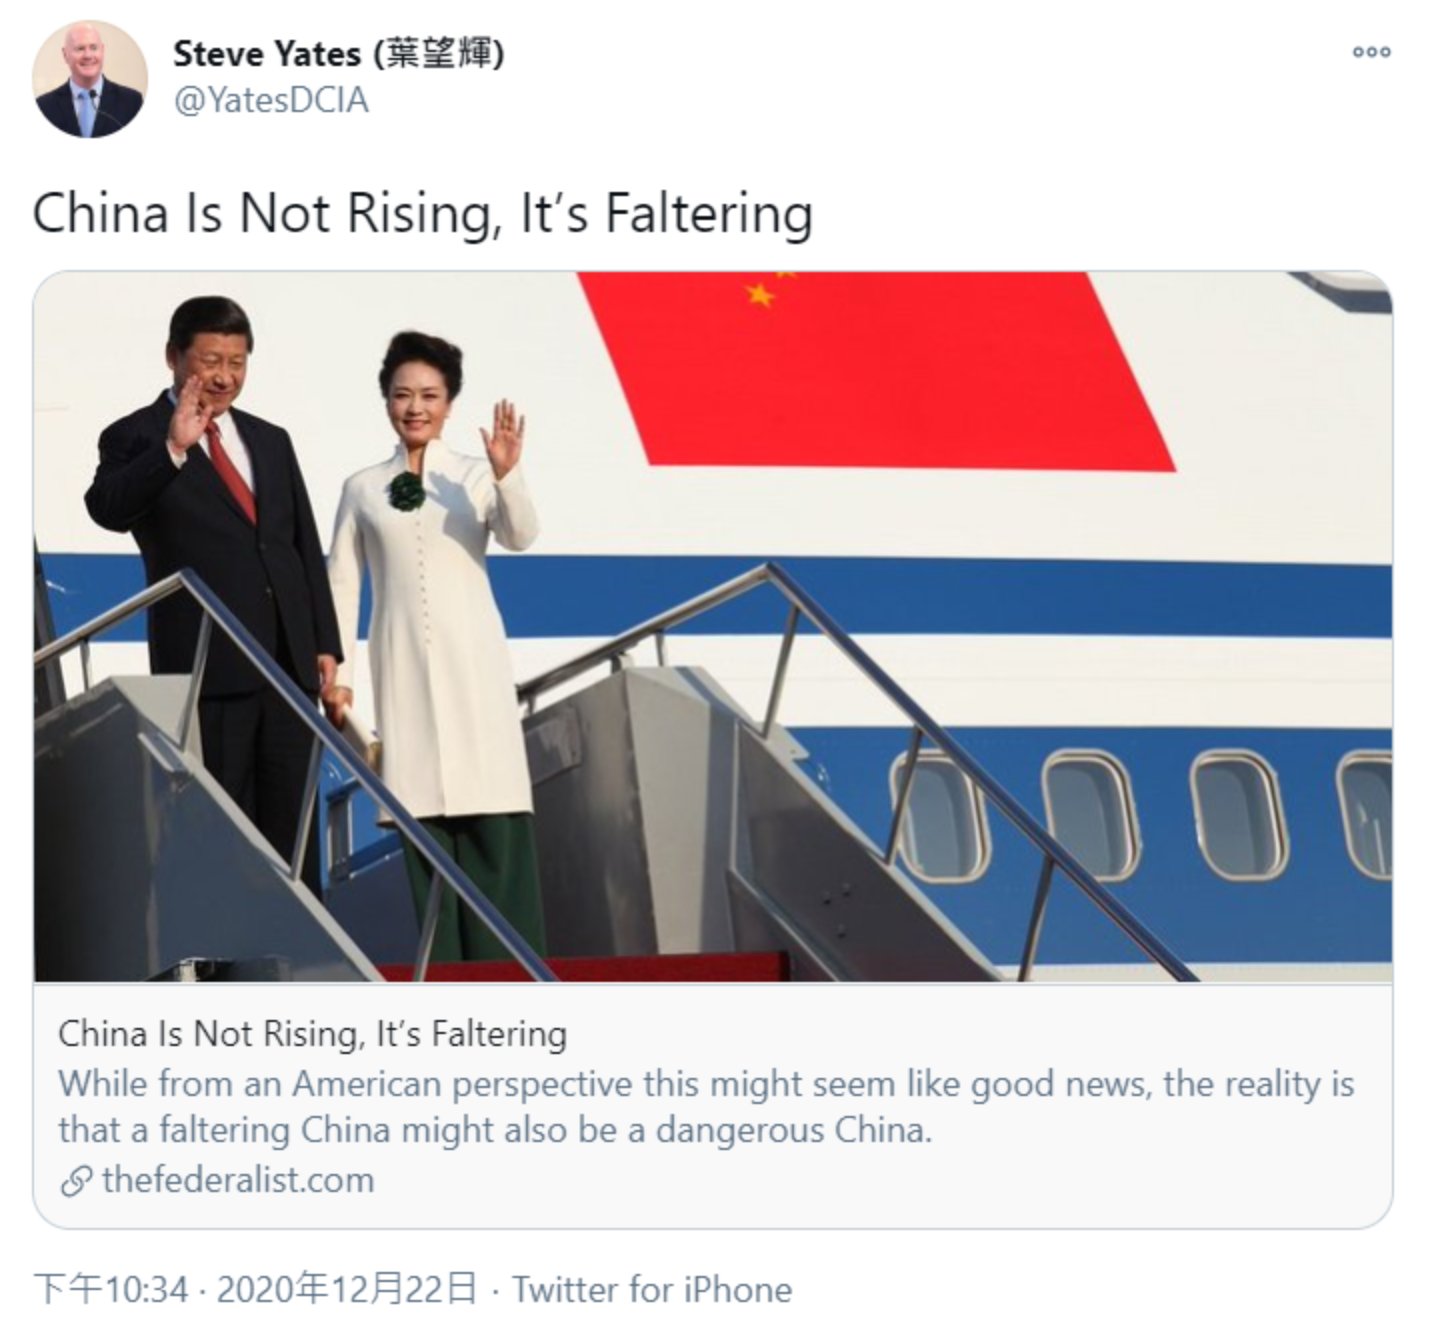Open the Twitter for iPhone source link
This screenshot has width=1430, height=1334.
coord(652,1290)
